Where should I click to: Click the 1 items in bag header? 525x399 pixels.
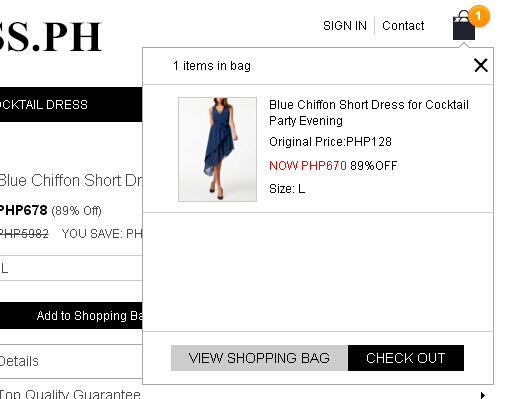(x=212, y=66)
